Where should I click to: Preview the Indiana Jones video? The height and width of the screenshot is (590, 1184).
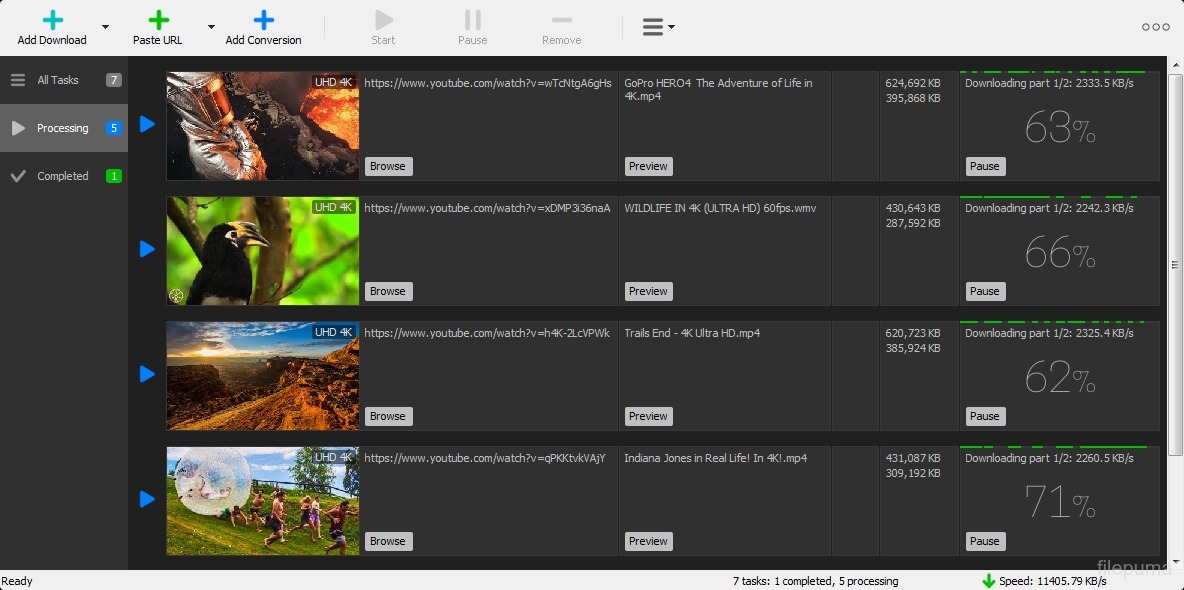(648, 541)
